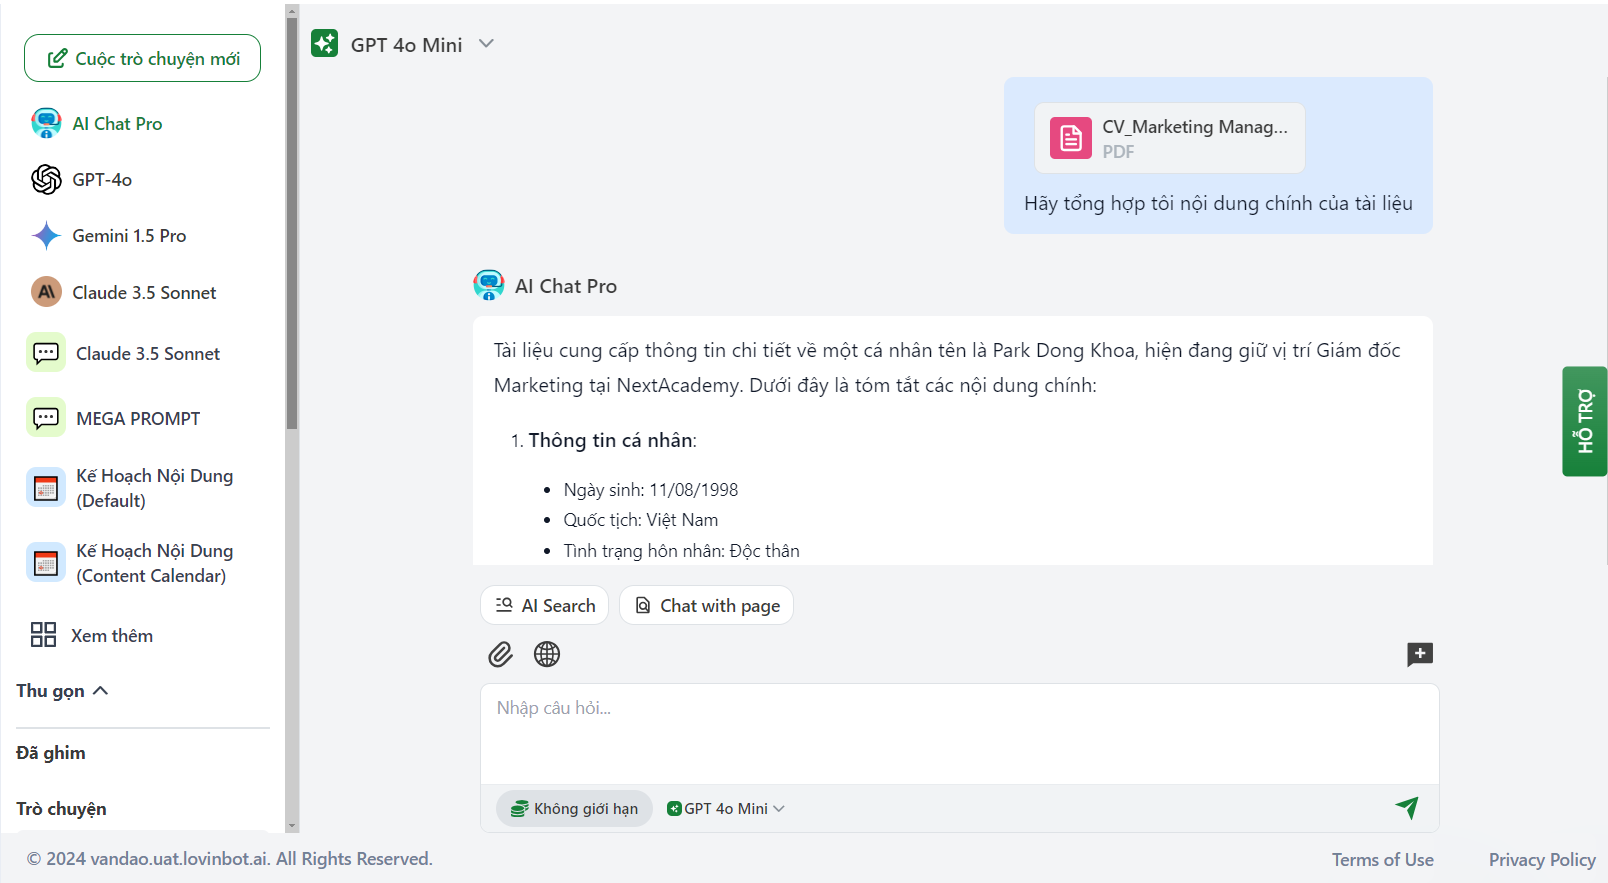
Task: Select the Gemini 1.5 Pro star icon
Action: tap(46, 236)
